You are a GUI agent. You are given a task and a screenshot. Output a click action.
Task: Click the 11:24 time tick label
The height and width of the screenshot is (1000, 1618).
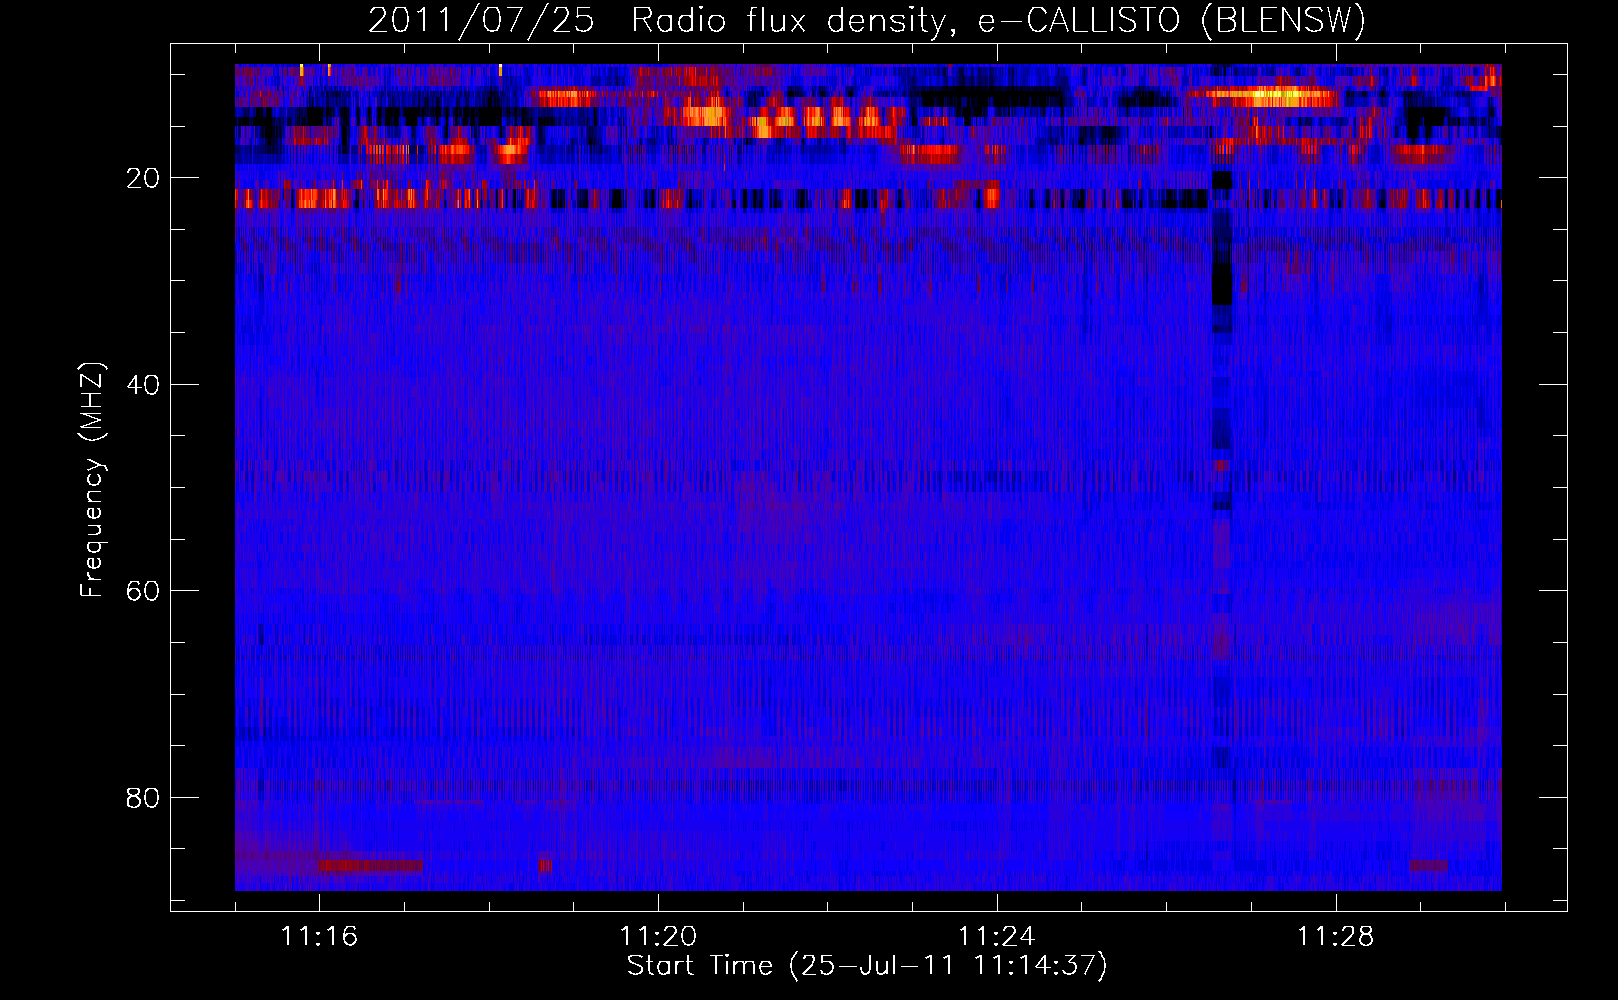[997, 936]
